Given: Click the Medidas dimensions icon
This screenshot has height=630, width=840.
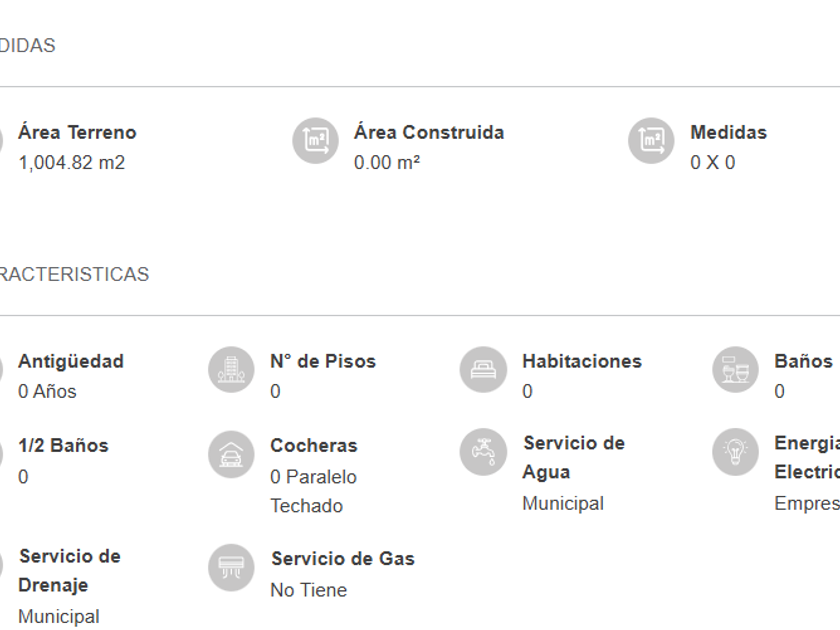Looking at the screenshot, I should 651,141.
